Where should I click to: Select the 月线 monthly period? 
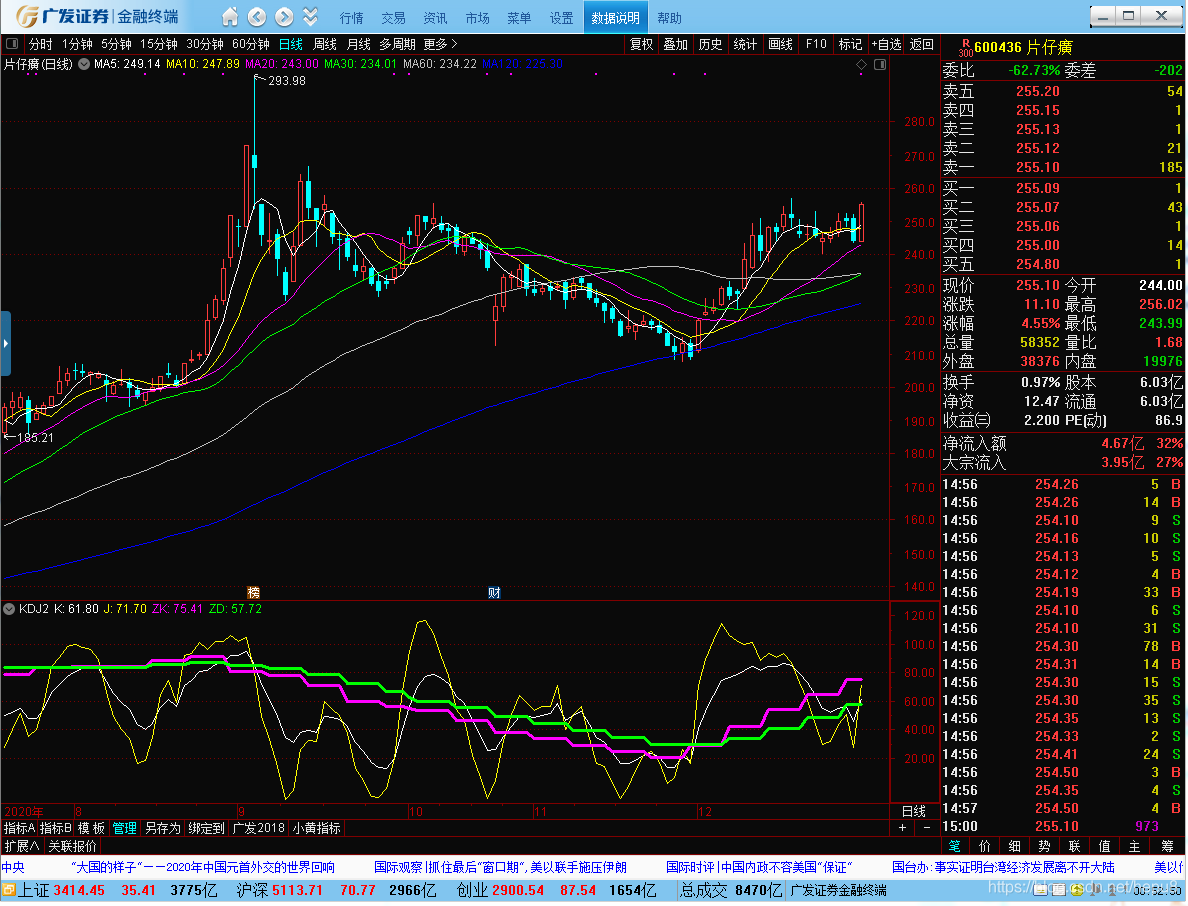358,44
